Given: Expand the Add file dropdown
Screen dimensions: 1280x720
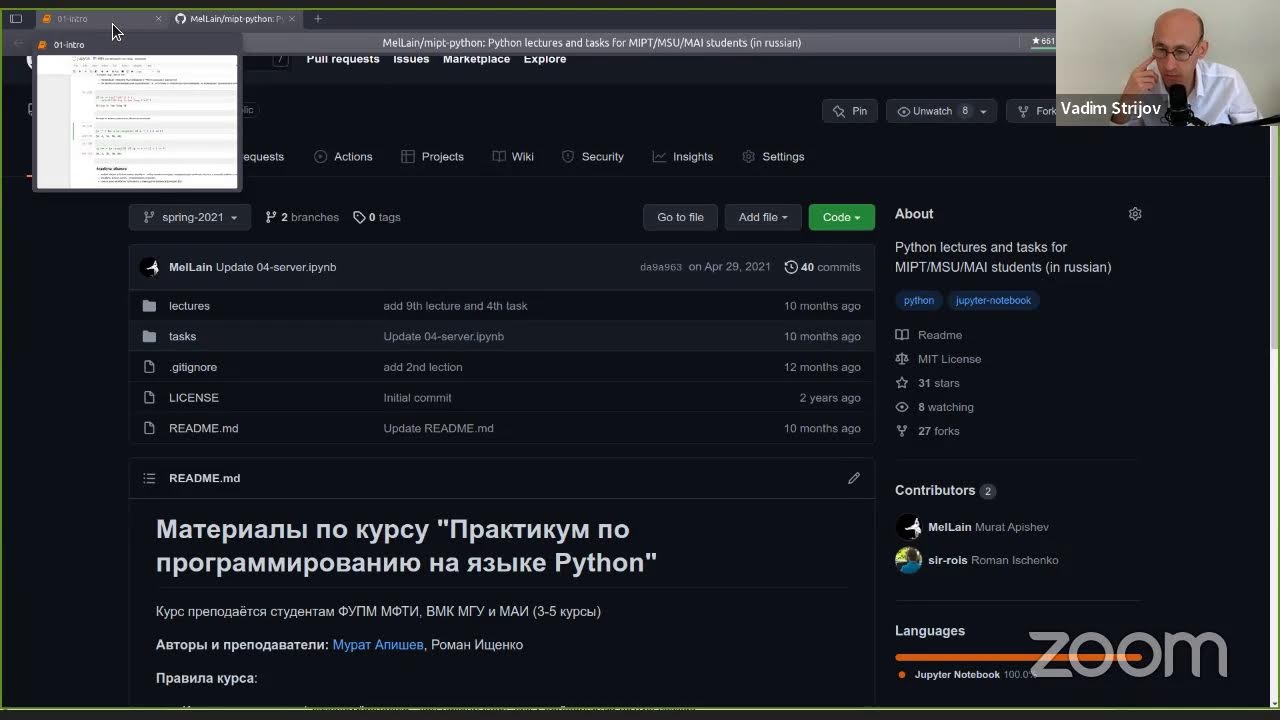Looking at the screenshot, I should click(763, 217).
